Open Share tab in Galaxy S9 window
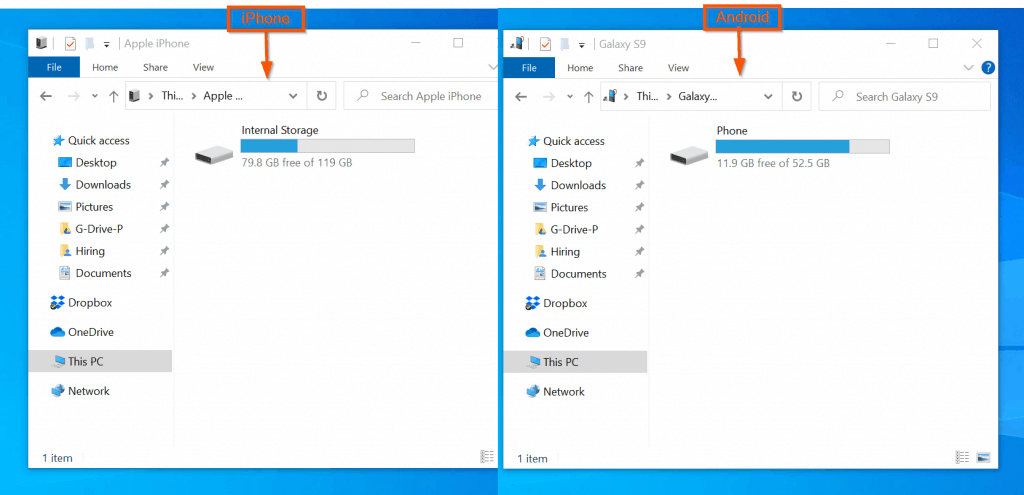Image resolution: width=1024 pixels, height=495 pixels. pyautogui.click(x=631, y=68)
